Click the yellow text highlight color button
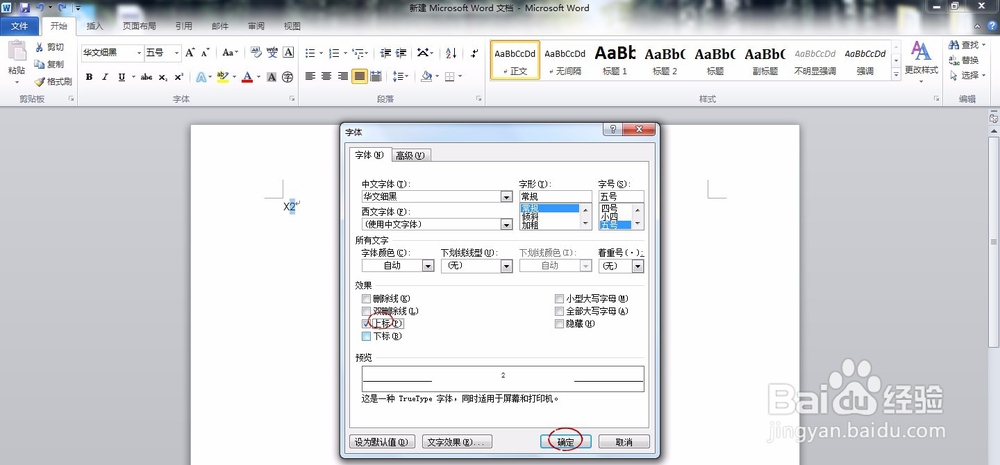This screenshot has height=465, width=1000. point(222,77)
